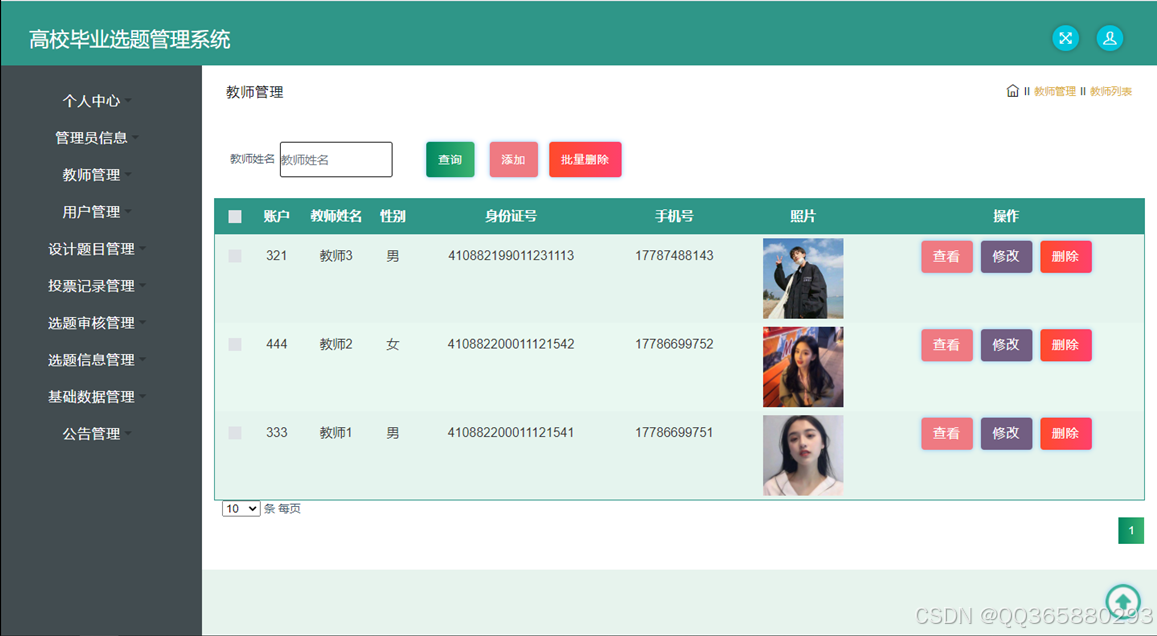
Task: Toggle the select-all checkbox in table header
Action: coord(234,216)
